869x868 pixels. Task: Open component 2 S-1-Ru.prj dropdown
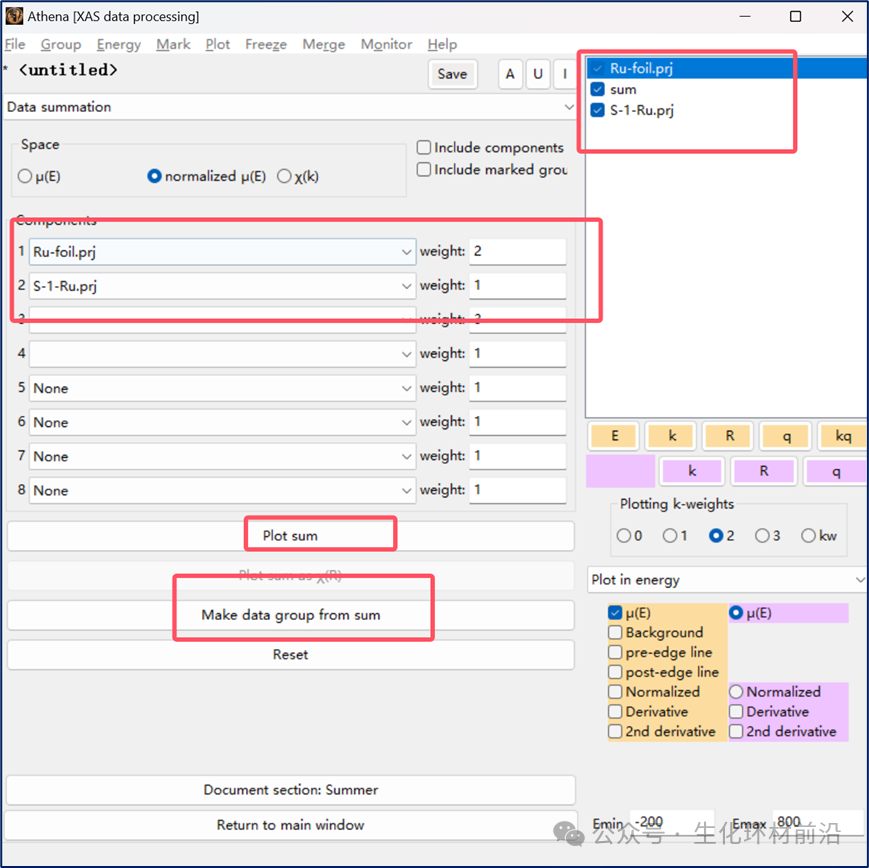pyautogui.click(x=222, y=286)
